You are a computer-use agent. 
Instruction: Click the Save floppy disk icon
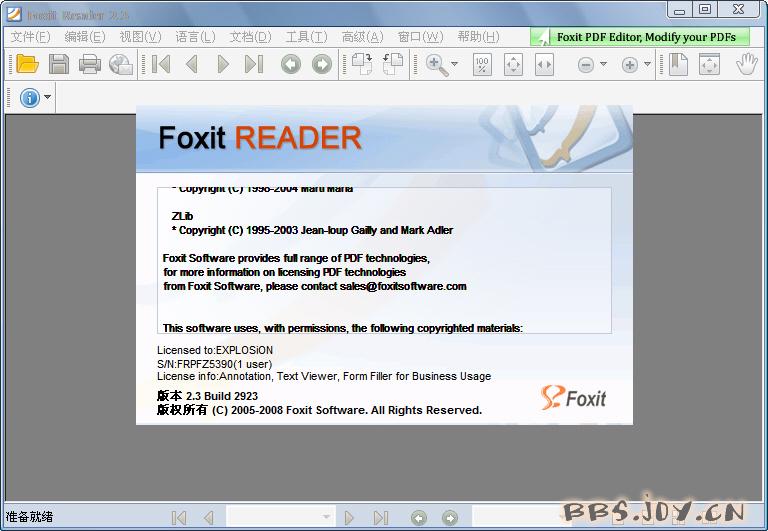point(59,64)
